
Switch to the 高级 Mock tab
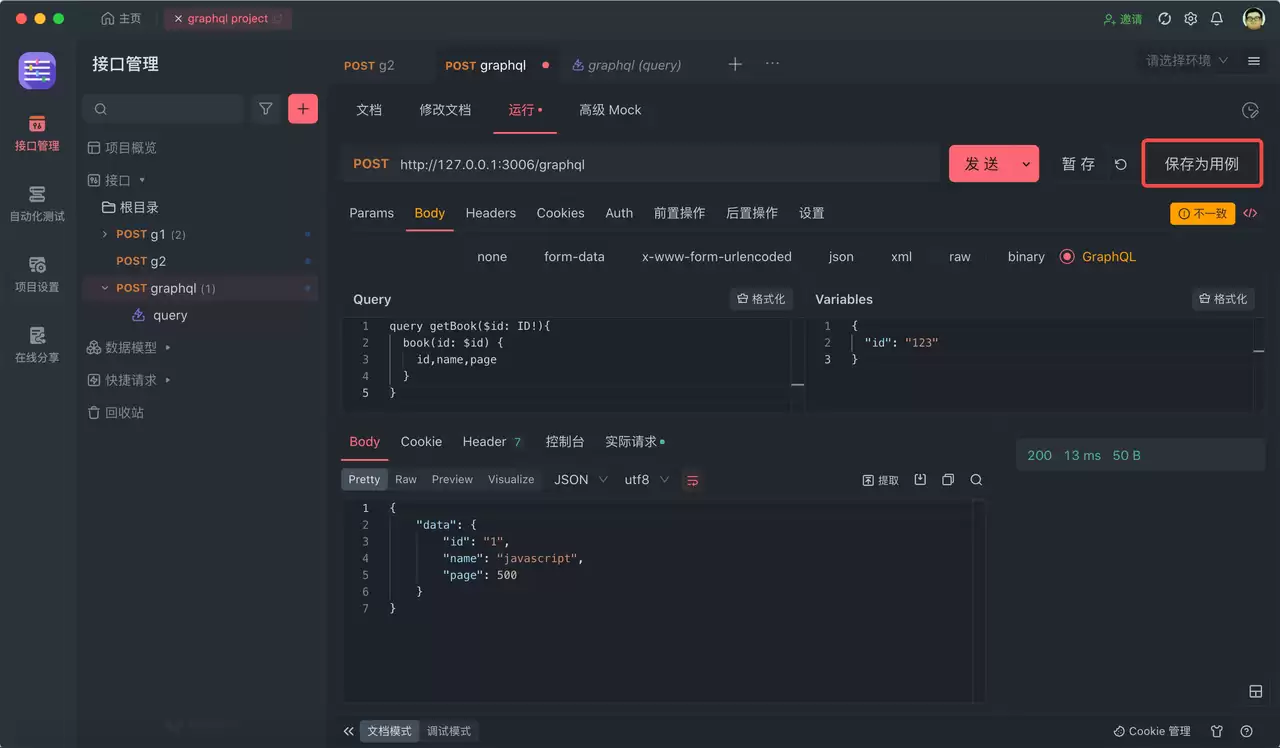tap(610, 110)
